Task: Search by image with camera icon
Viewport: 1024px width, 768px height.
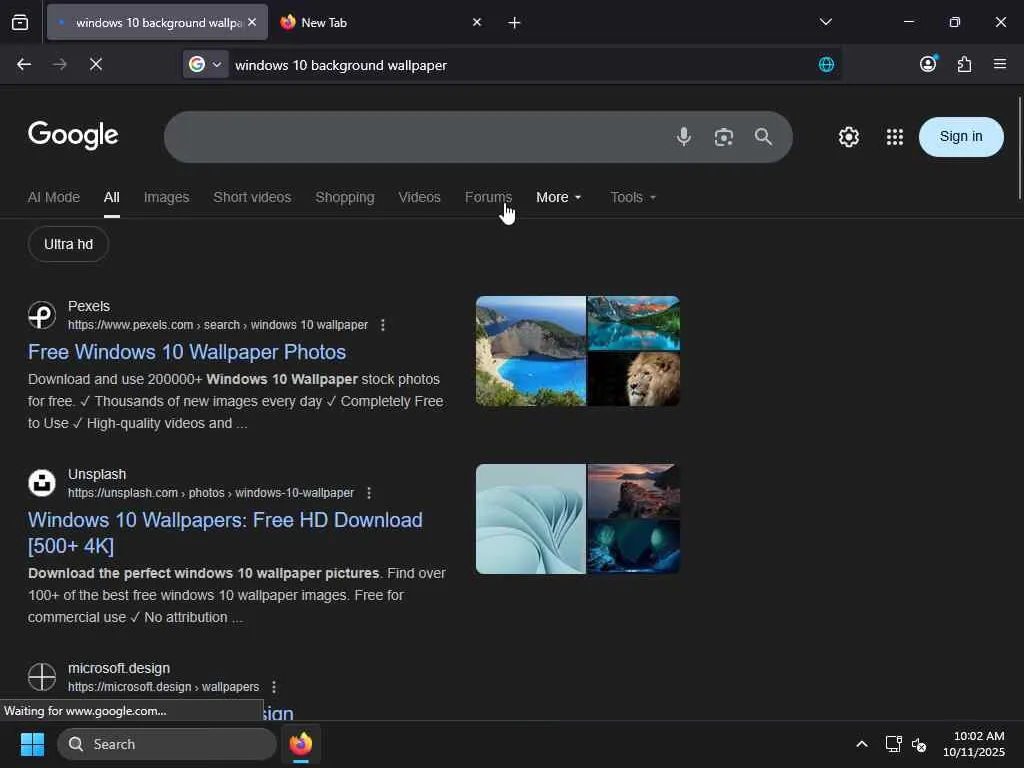Action: pos(724,137)
